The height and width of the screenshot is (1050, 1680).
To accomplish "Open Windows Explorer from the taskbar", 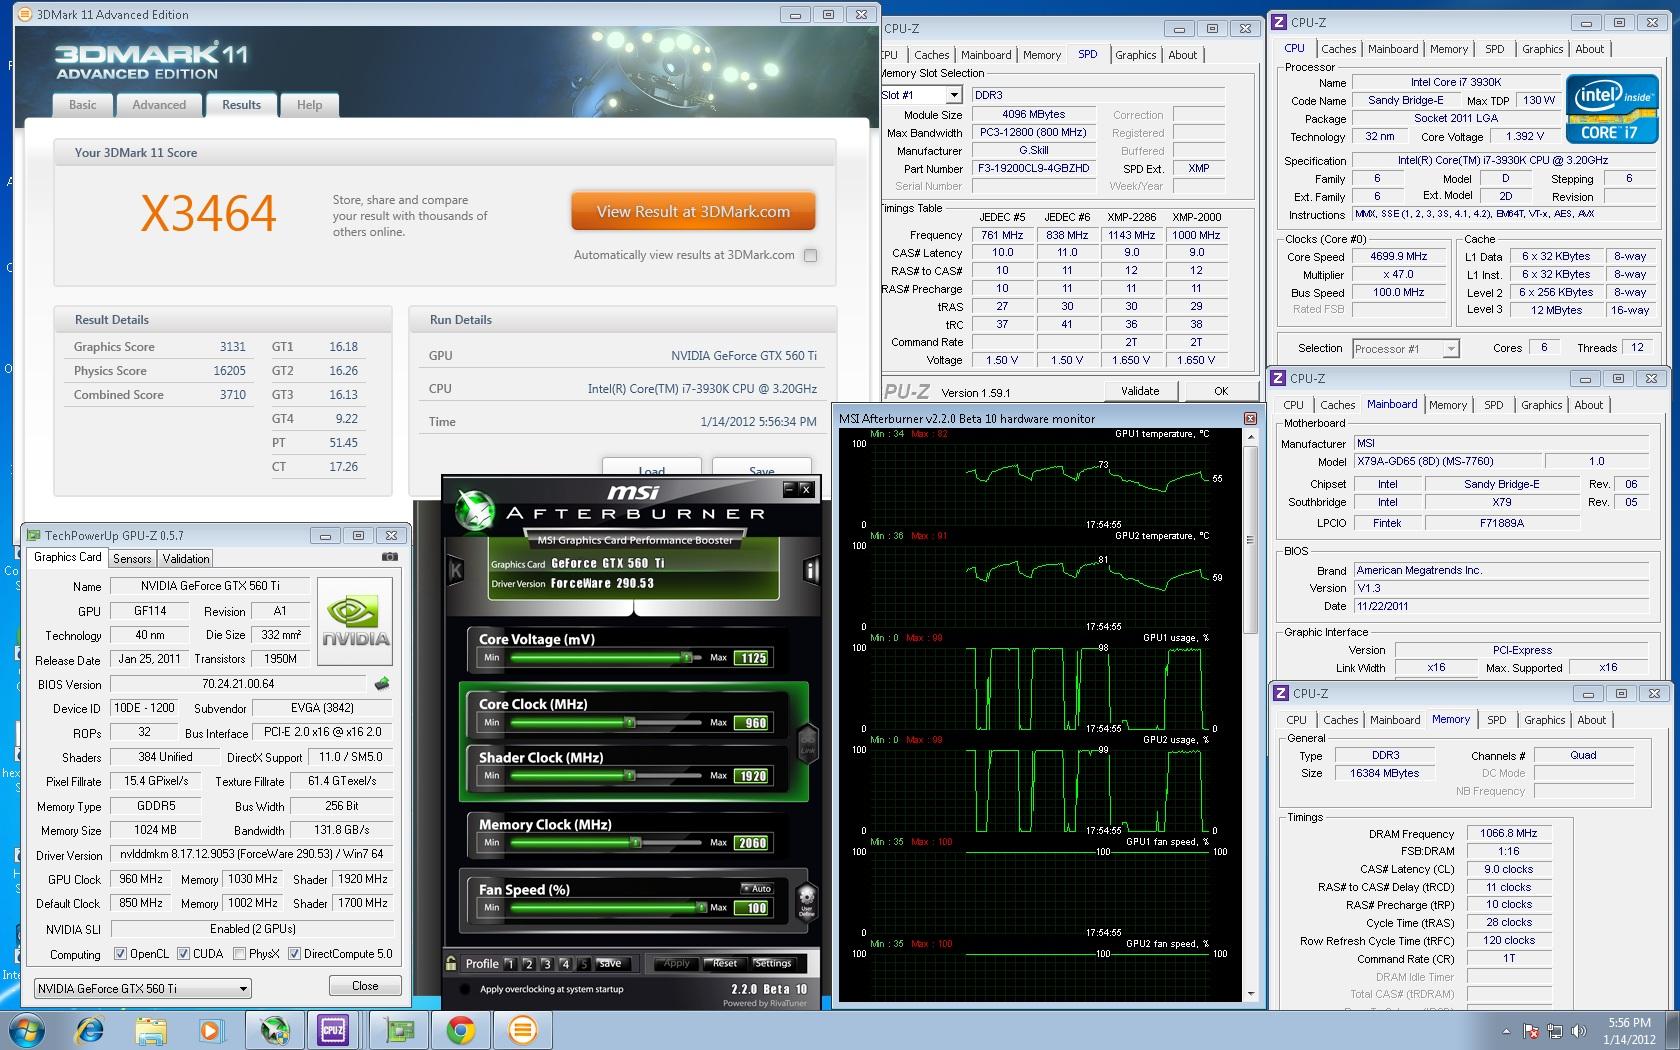I will pos(152,1030).
